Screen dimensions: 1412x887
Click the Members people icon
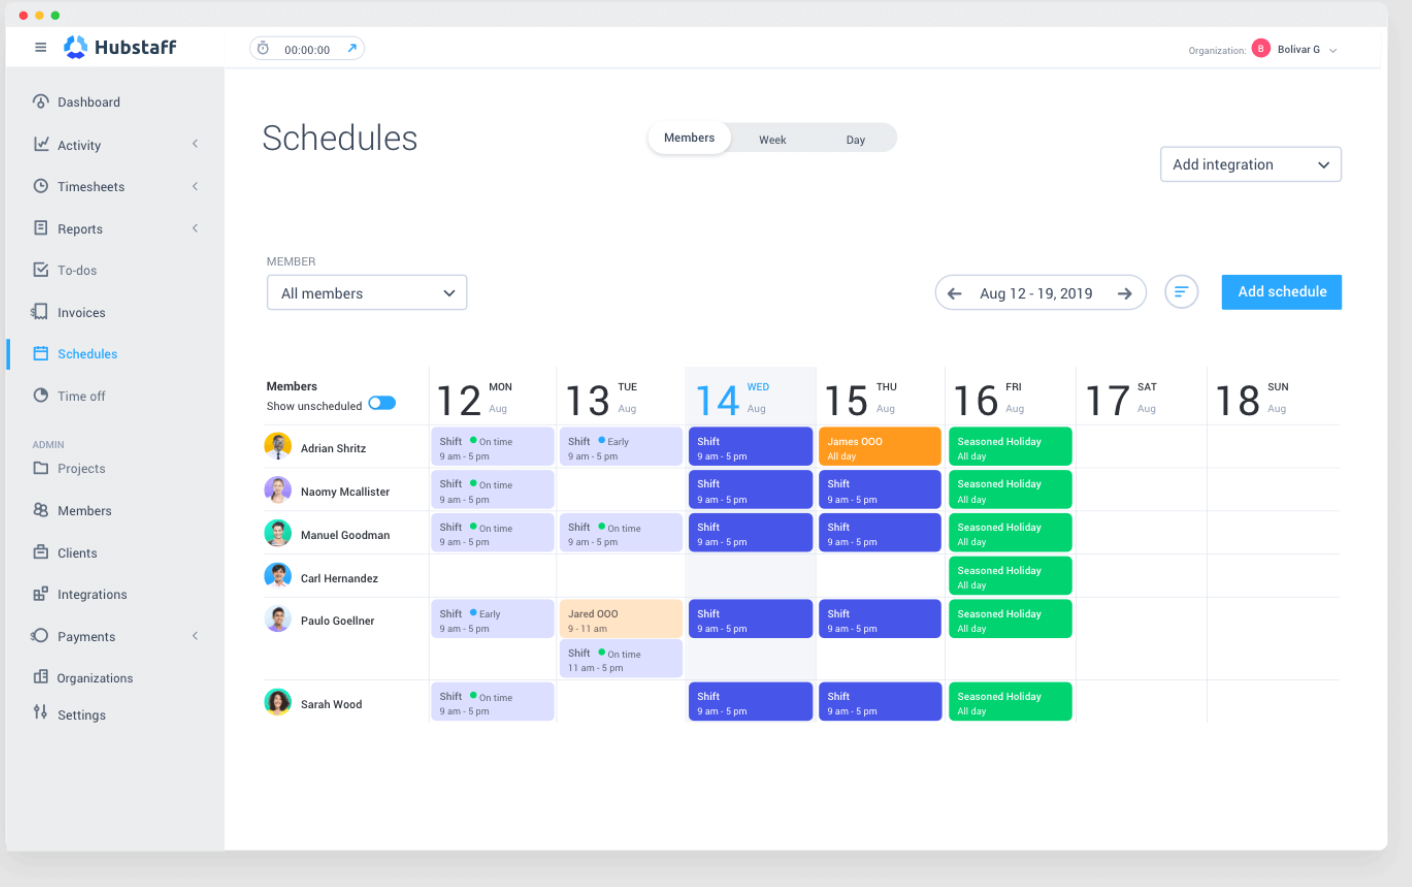[x=41, y=510]
